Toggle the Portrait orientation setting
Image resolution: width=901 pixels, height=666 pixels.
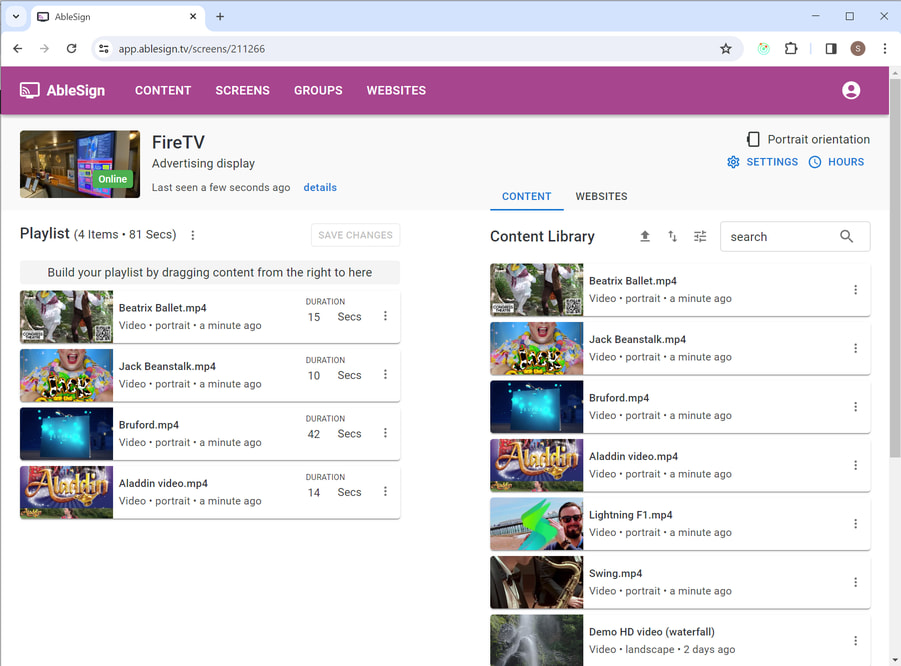[808, 139]
